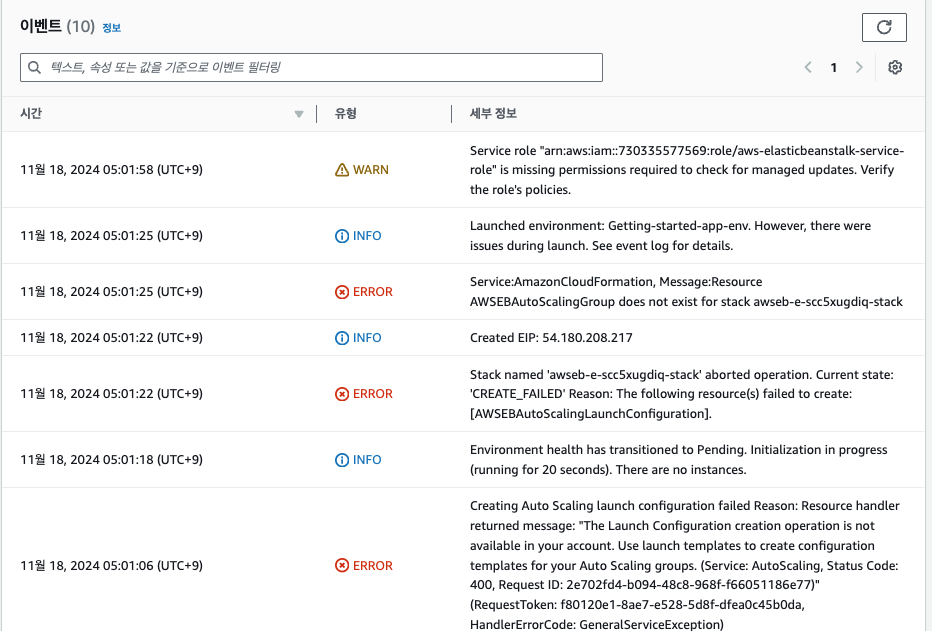
Task: Focus the event filter search field
Action: pyautogui.click(x=311, y=67)
